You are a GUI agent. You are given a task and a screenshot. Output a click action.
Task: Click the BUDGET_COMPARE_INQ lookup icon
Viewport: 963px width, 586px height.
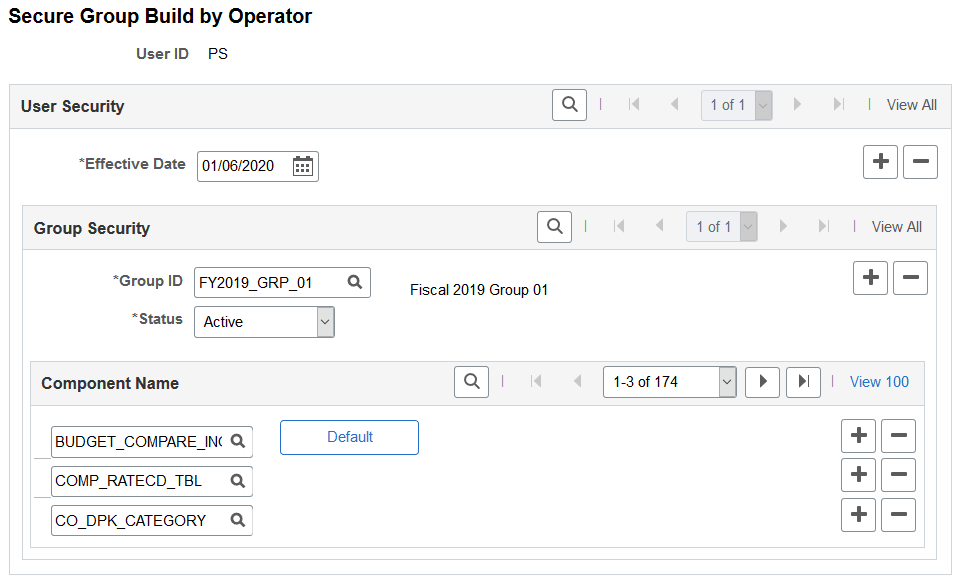[237, 441]
